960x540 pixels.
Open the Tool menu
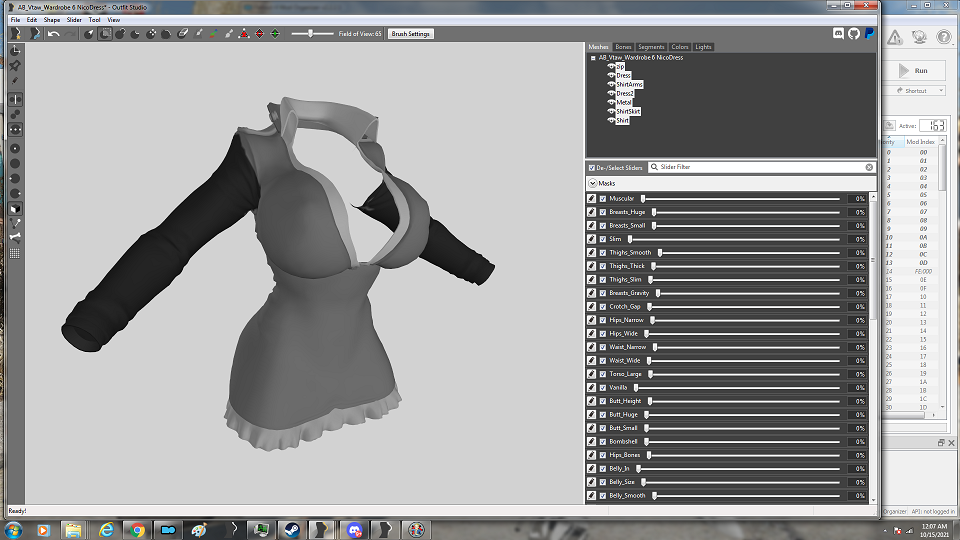94,20
